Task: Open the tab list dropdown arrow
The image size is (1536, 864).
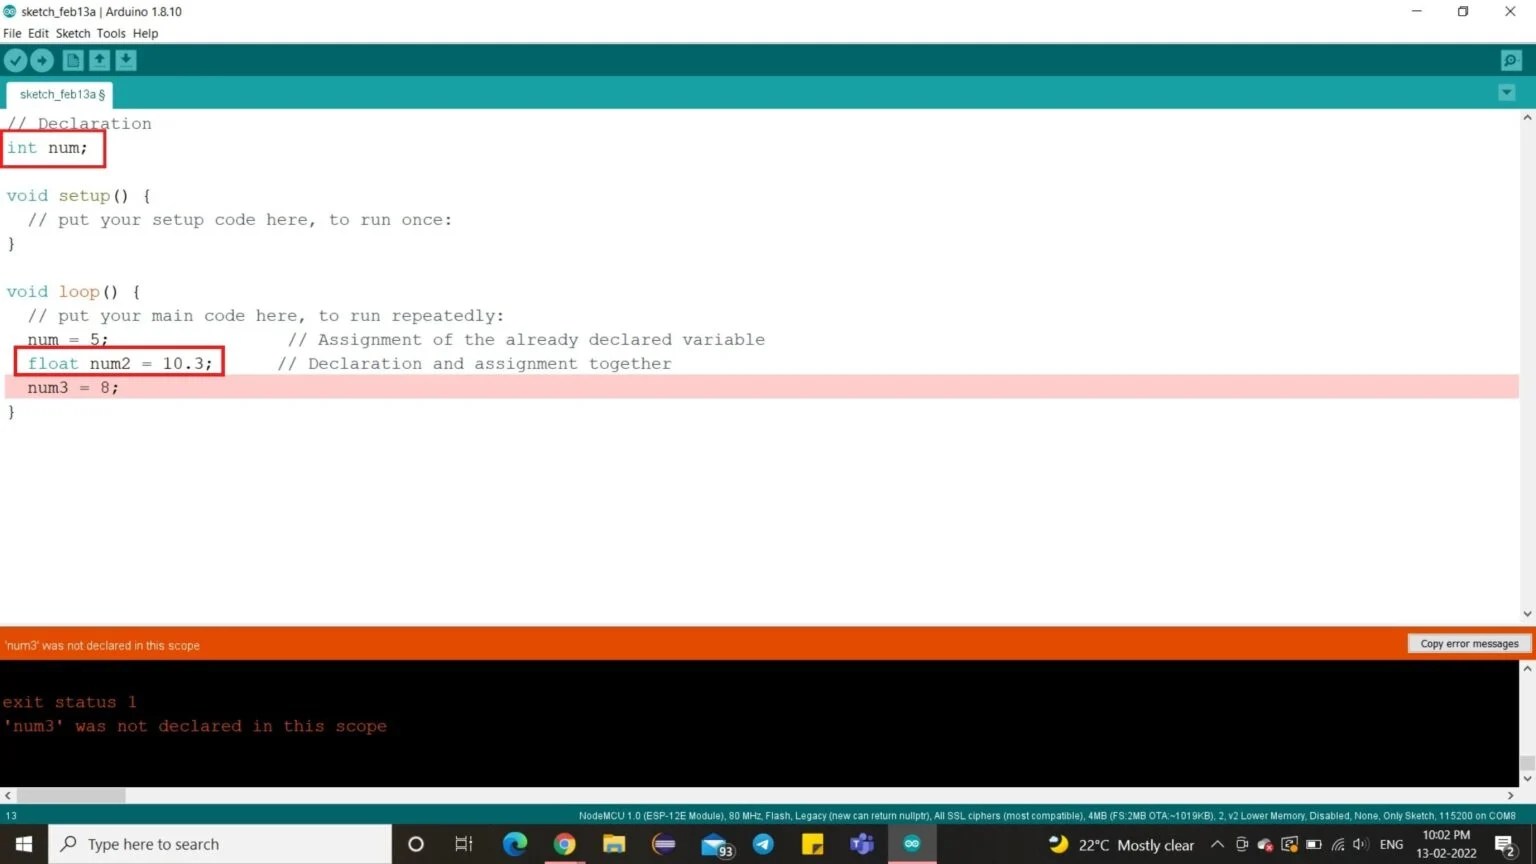Action: [x=1506, y=92]
